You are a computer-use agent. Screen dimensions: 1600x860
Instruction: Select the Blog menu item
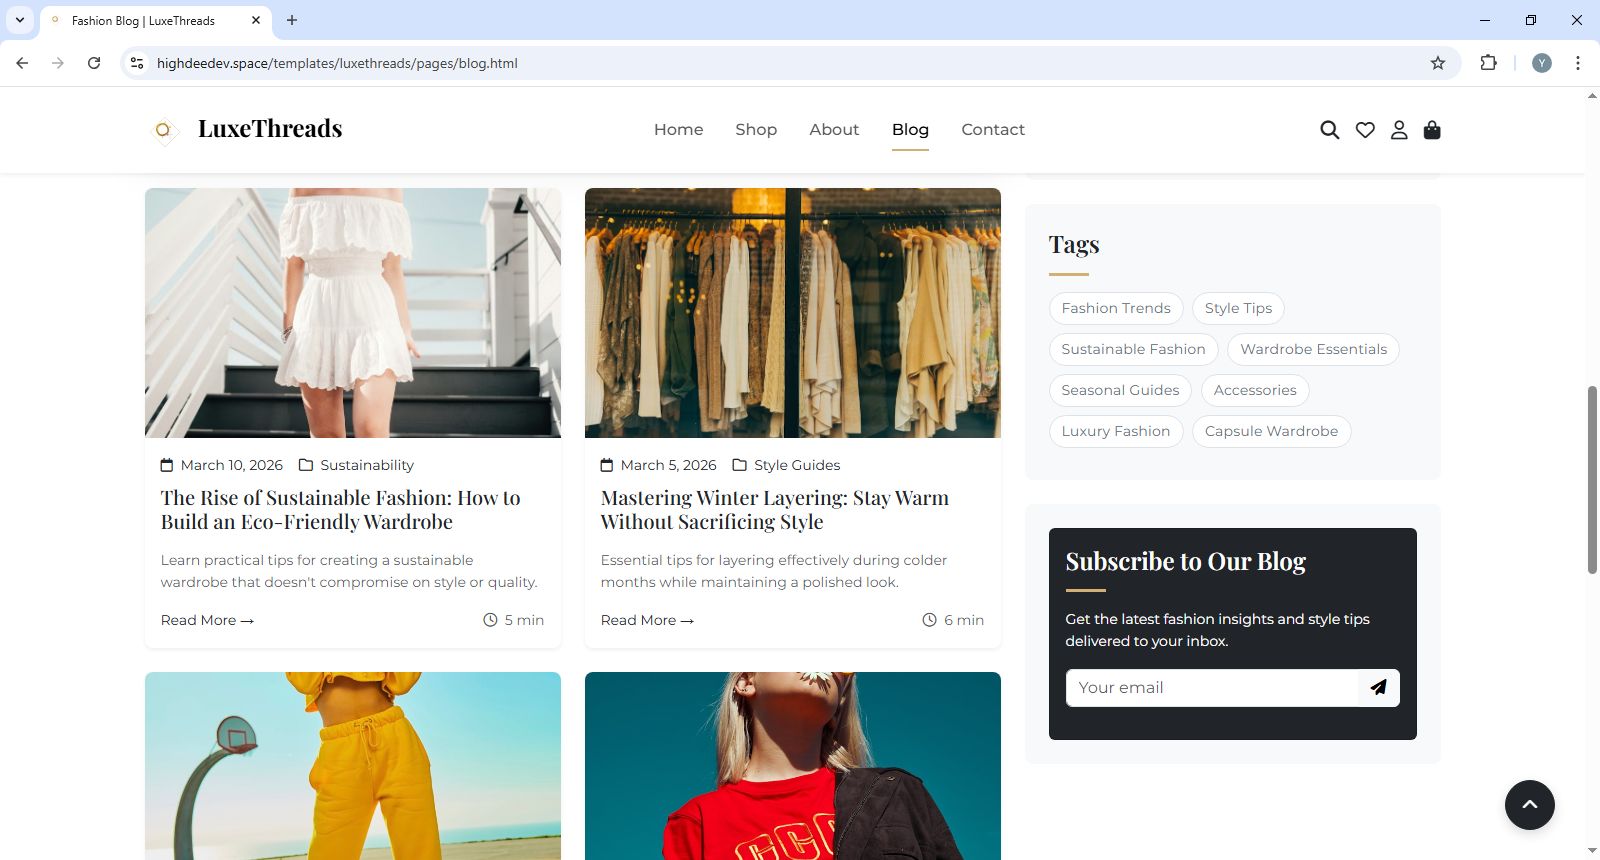click(x=910, y=130)
